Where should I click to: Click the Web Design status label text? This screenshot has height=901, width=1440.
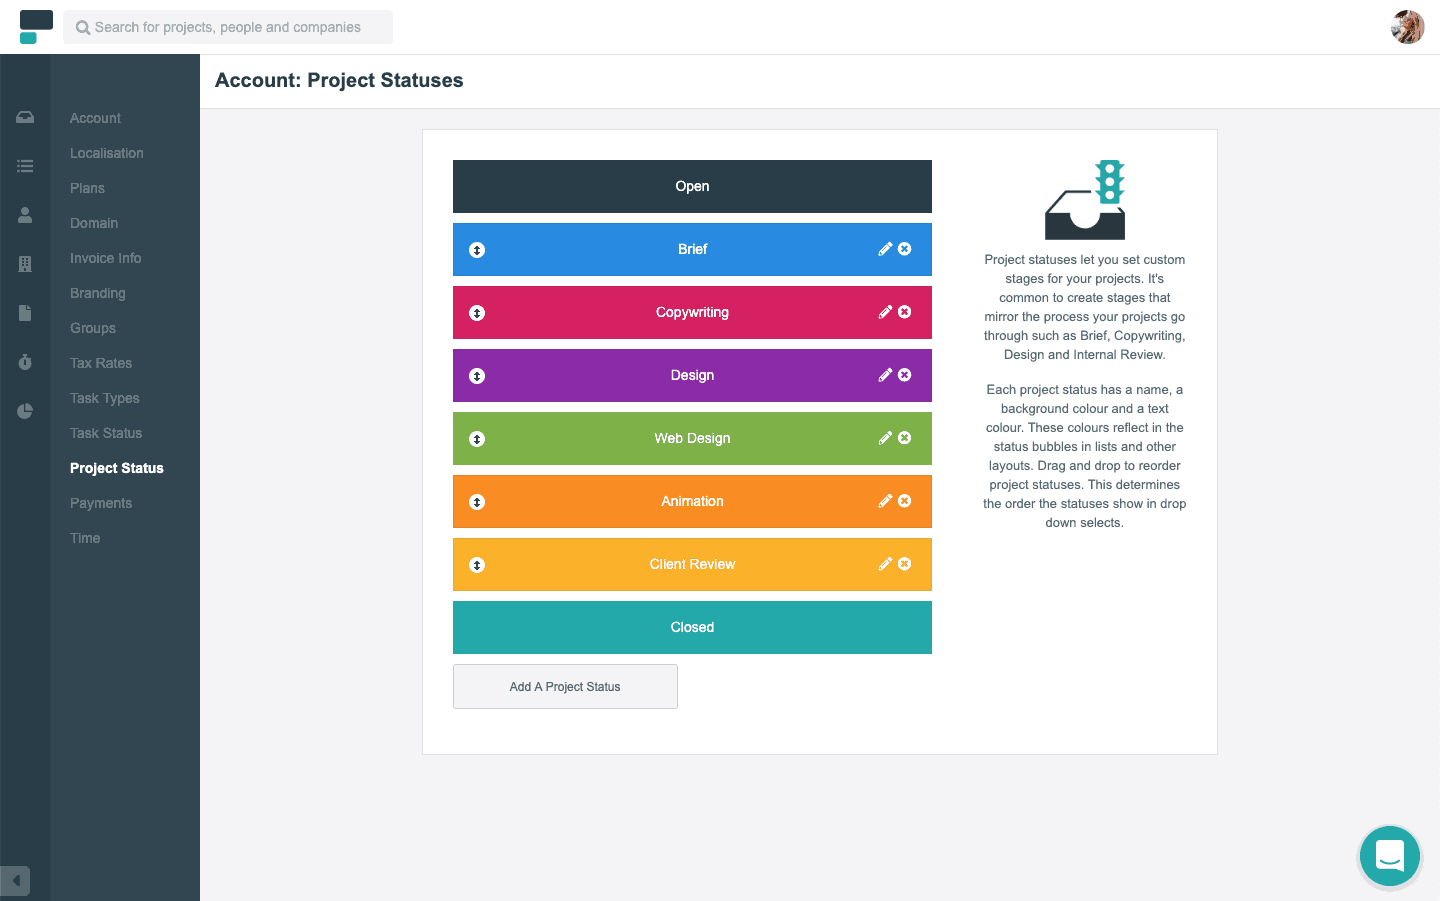click(692, 438)
